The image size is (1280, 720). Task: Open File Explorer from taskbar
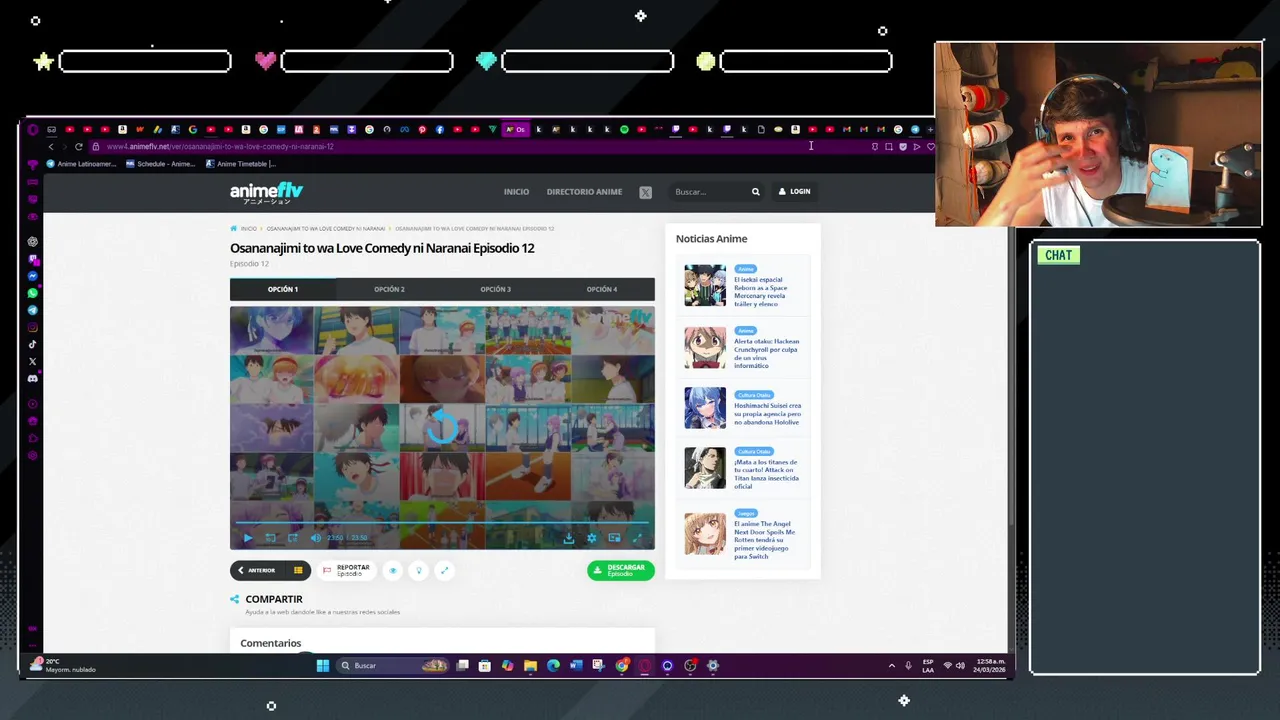pos(530,665)
